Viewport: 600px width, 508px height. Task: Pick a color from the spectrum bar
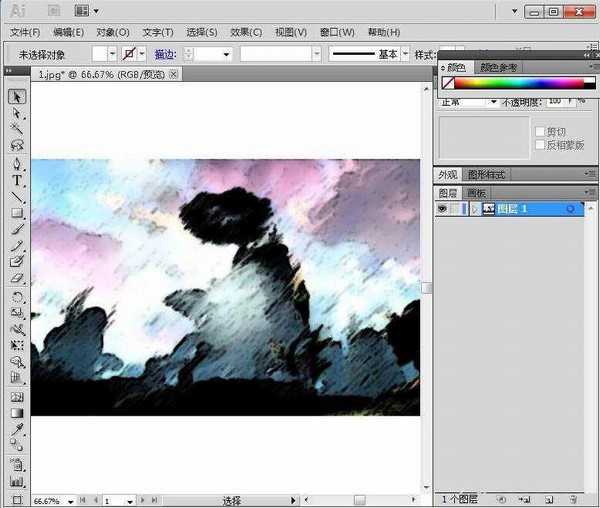520,84
